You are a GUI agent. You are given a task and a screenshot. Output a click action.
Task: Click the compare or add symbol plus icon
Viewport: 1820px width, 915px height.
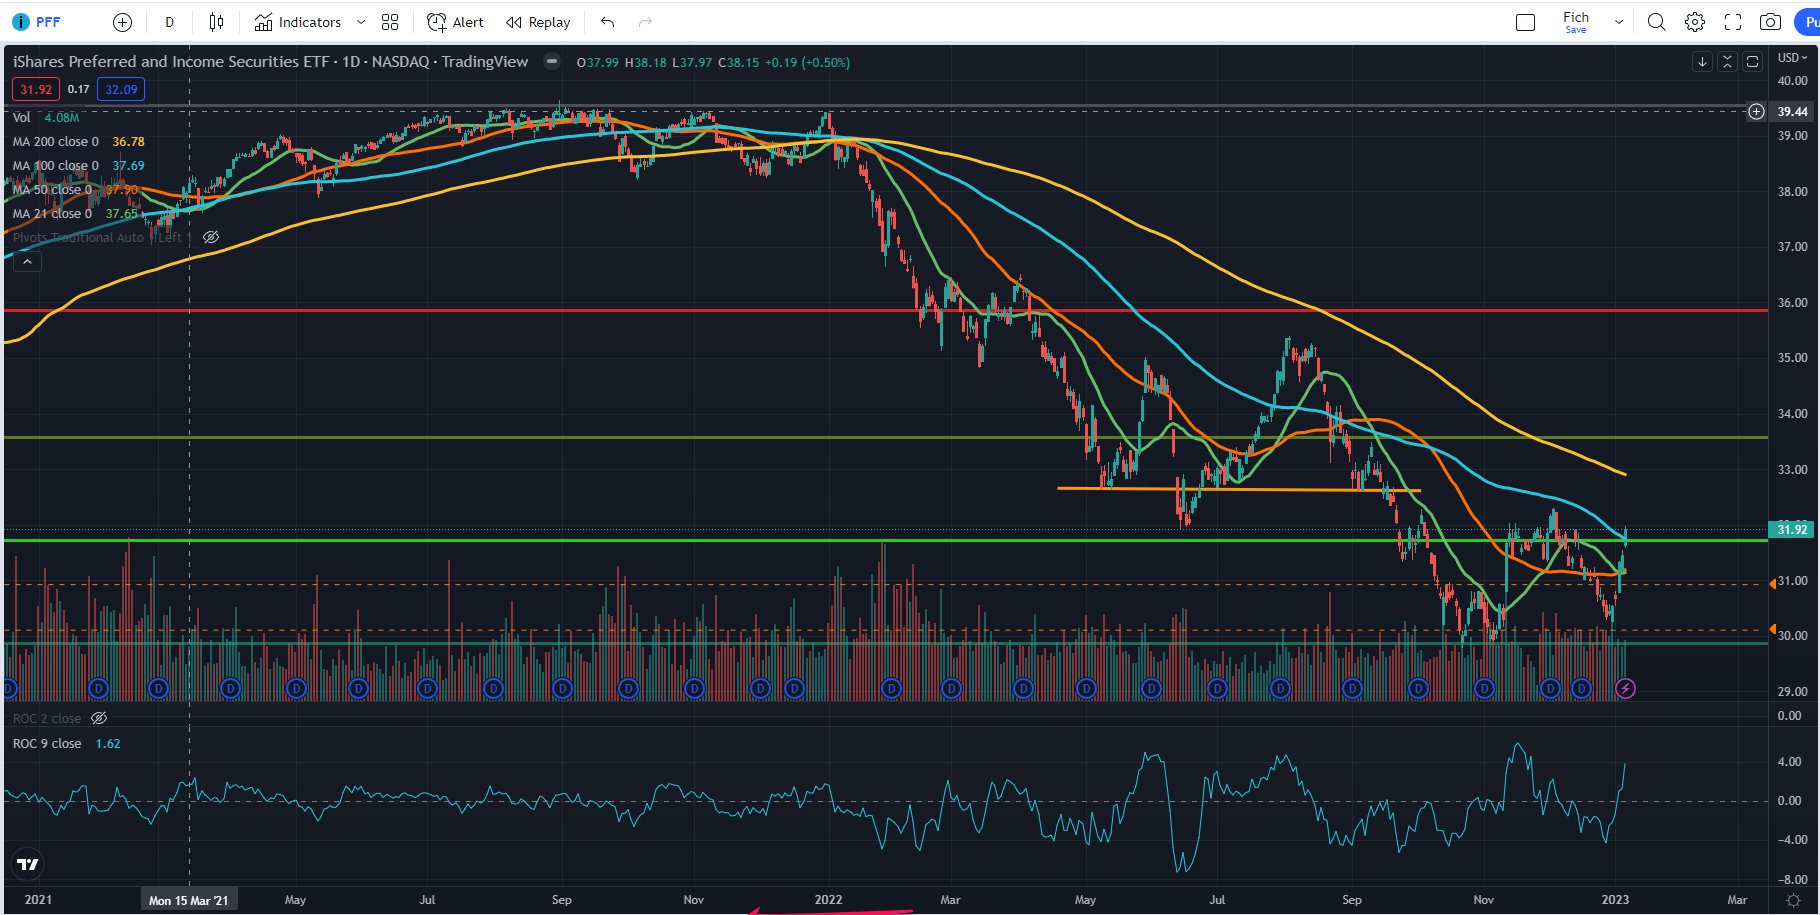[x=122, y=22]
